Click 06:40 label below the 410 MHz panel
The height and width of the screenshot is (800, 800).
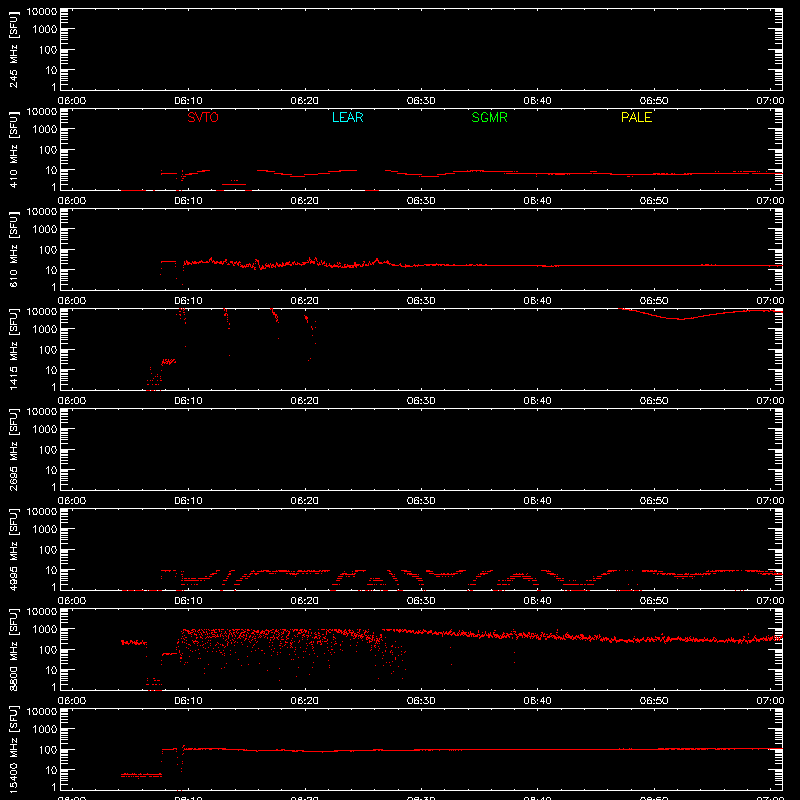537,201
